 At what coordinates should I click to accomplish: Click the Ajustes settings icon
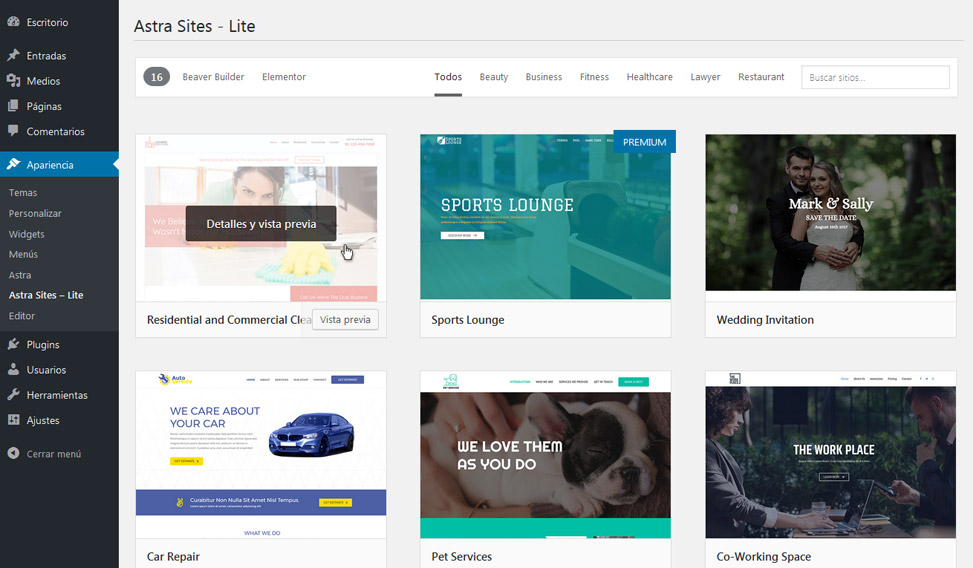(x=13, y=420)
